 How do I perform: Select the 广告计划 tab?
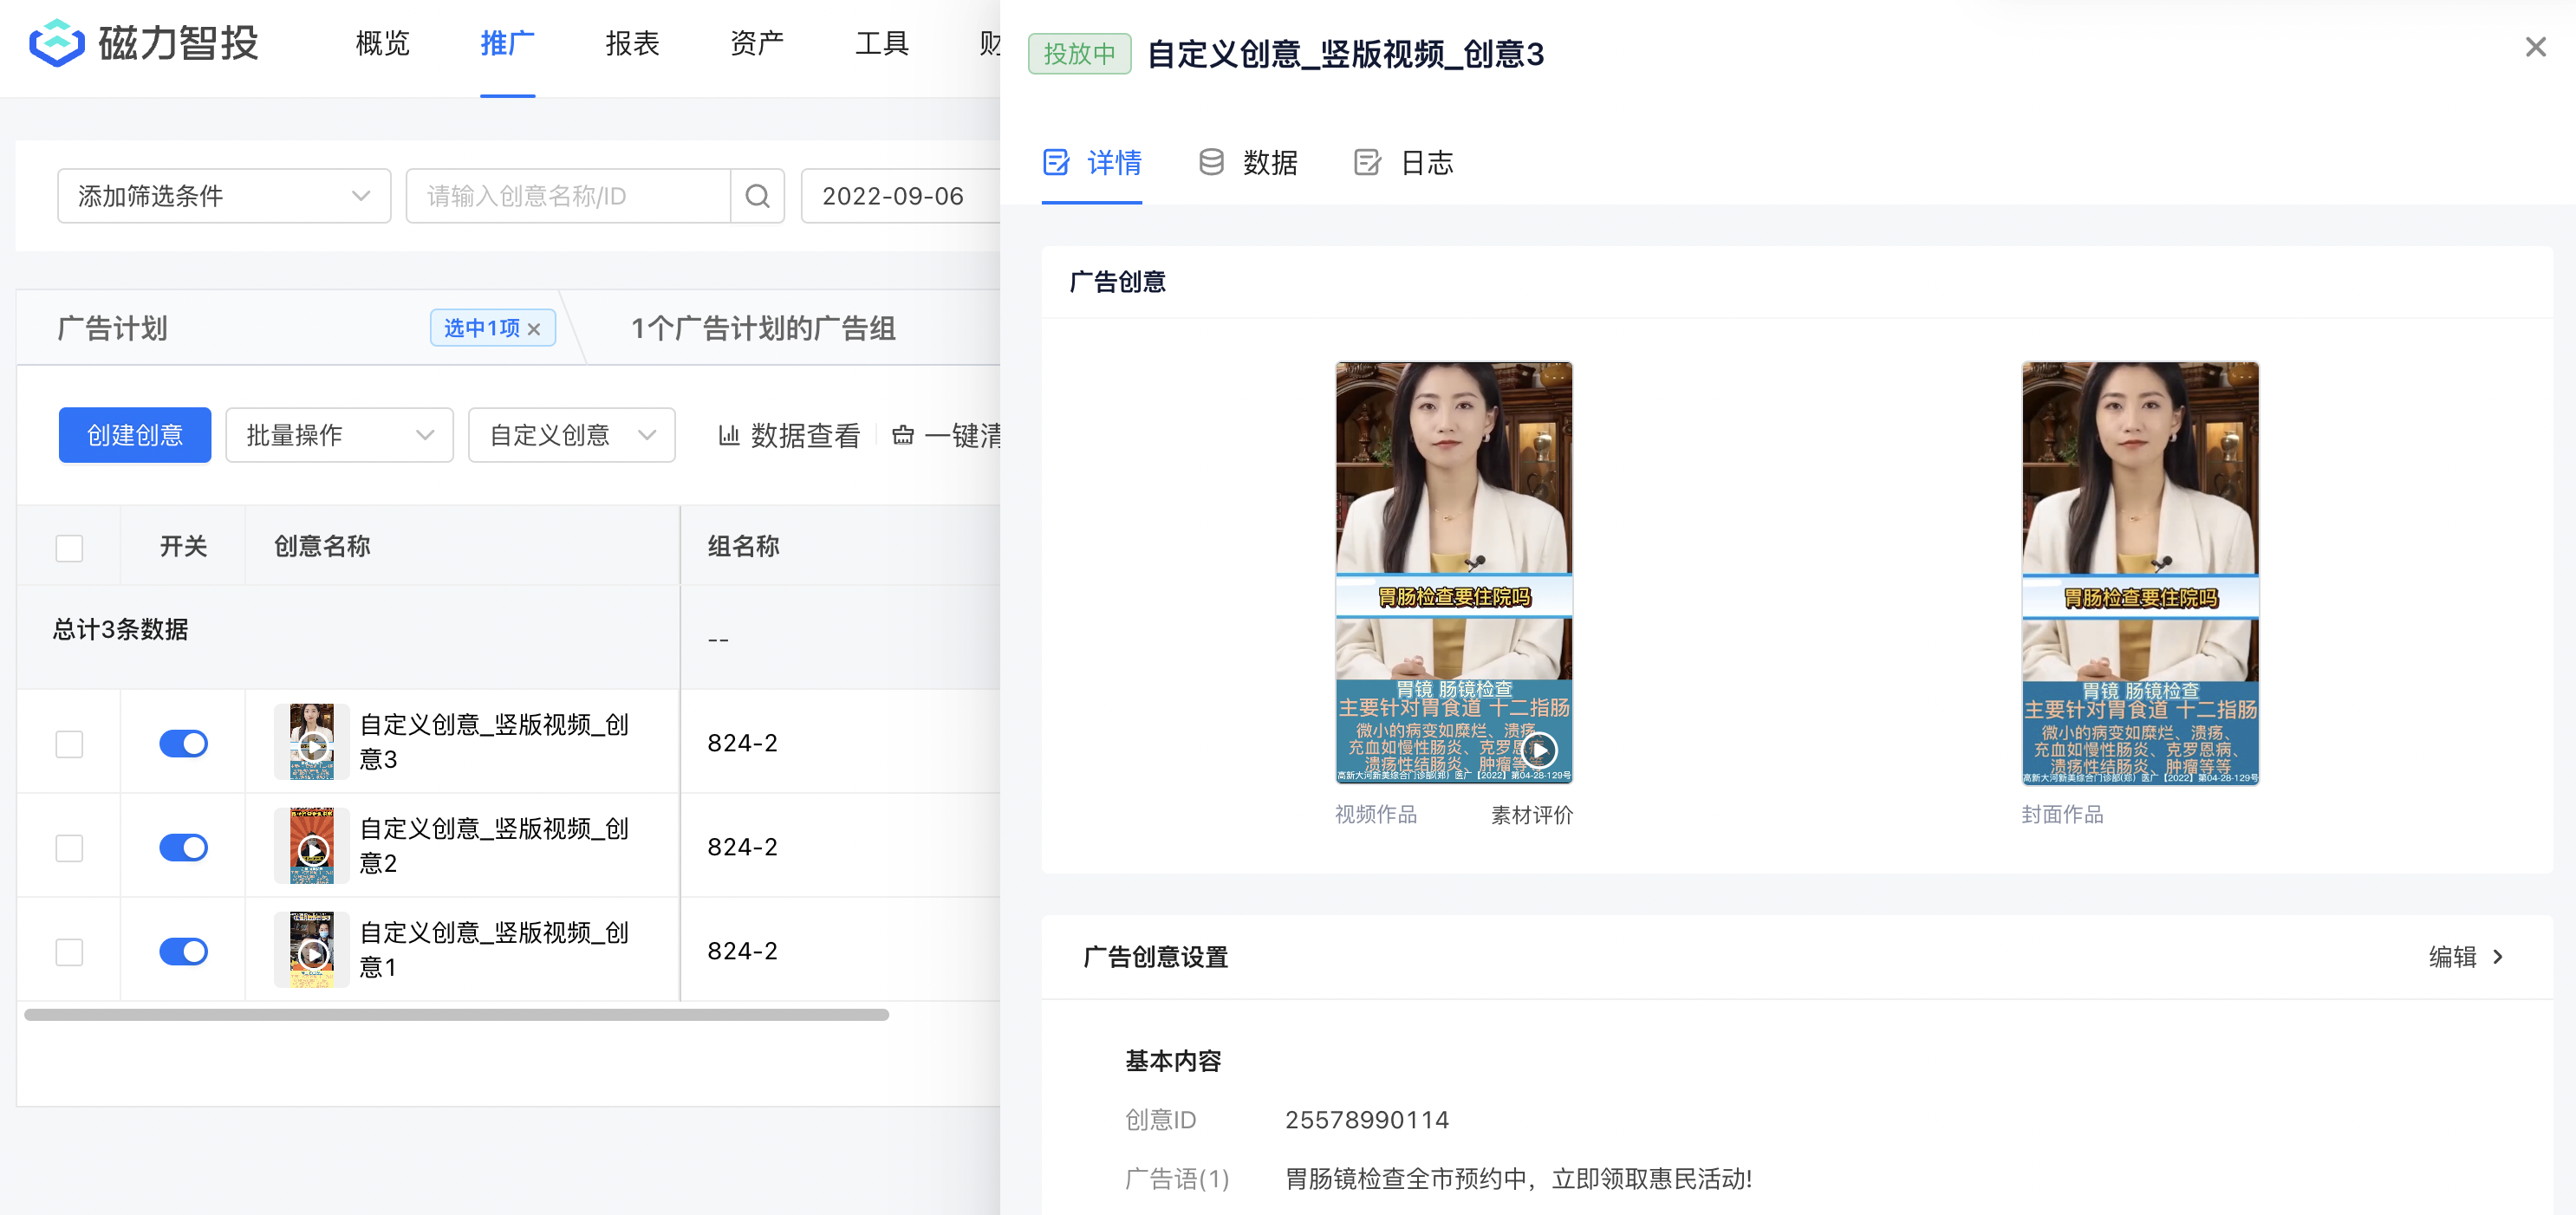click(112, 328)
